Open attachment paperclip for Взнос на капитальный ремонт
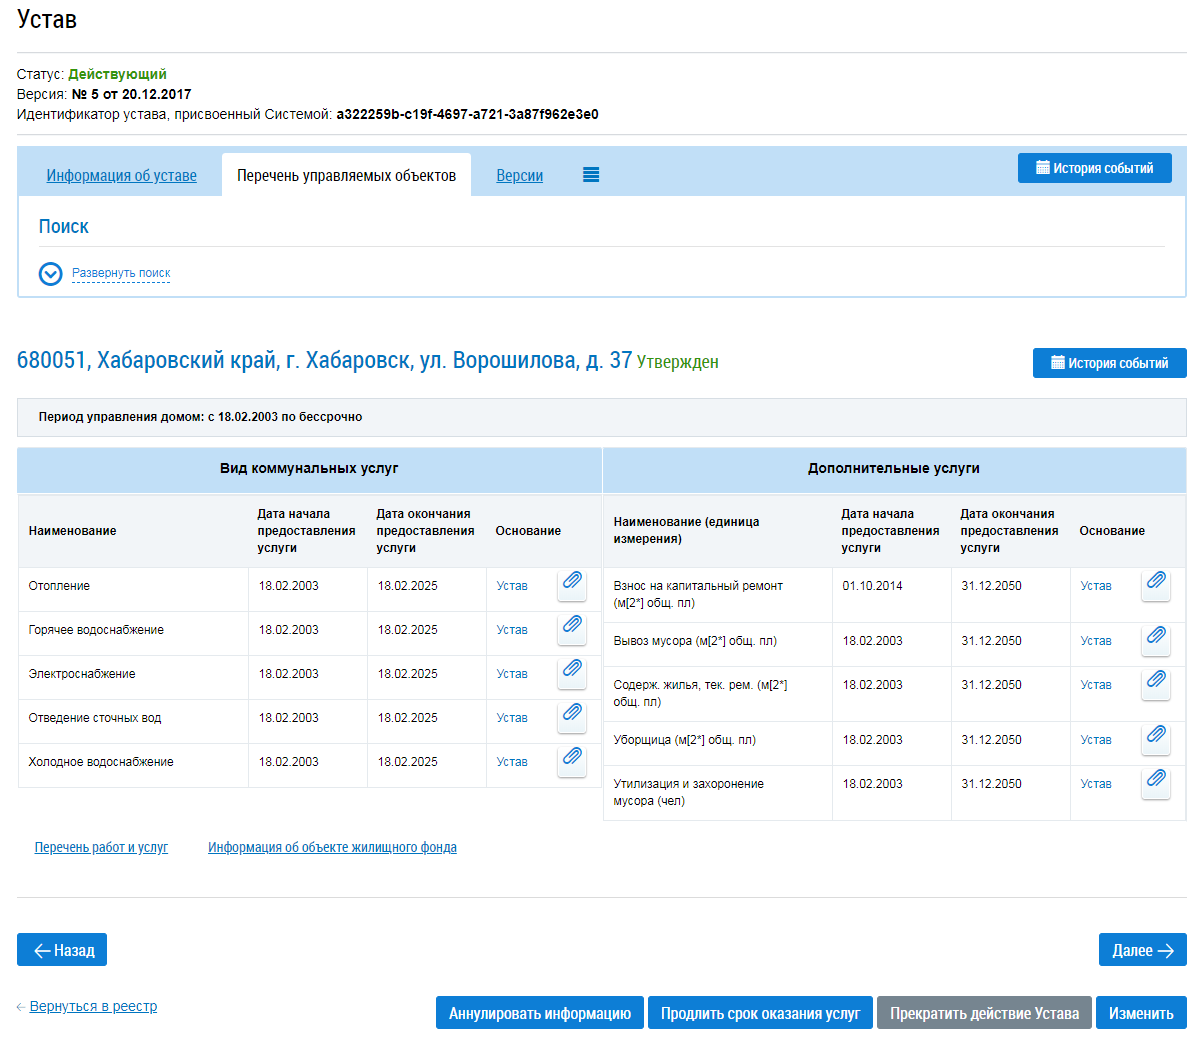This screenshot has width=1202, height=1040. pos(1156,585)
